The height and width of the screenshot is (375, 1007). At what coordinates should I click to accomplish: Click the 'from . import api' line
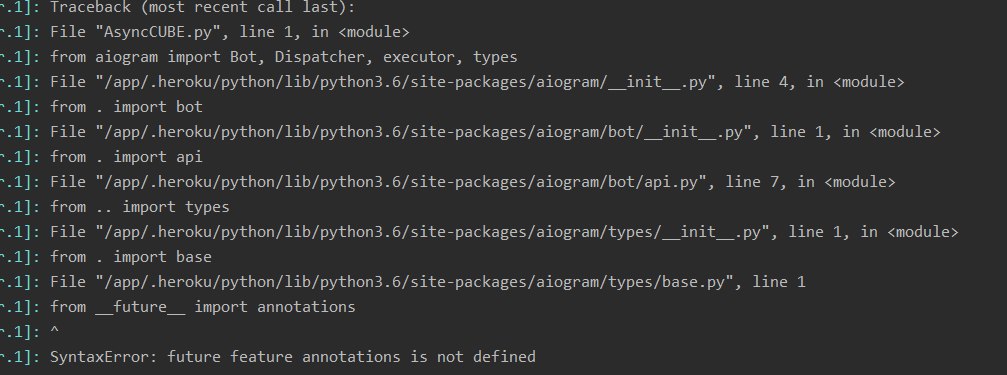tap(126, 157)
